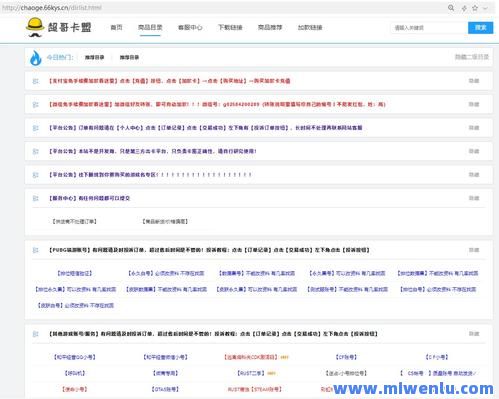Open 【和平精英QQ小号】 category link

coord(75,357)
